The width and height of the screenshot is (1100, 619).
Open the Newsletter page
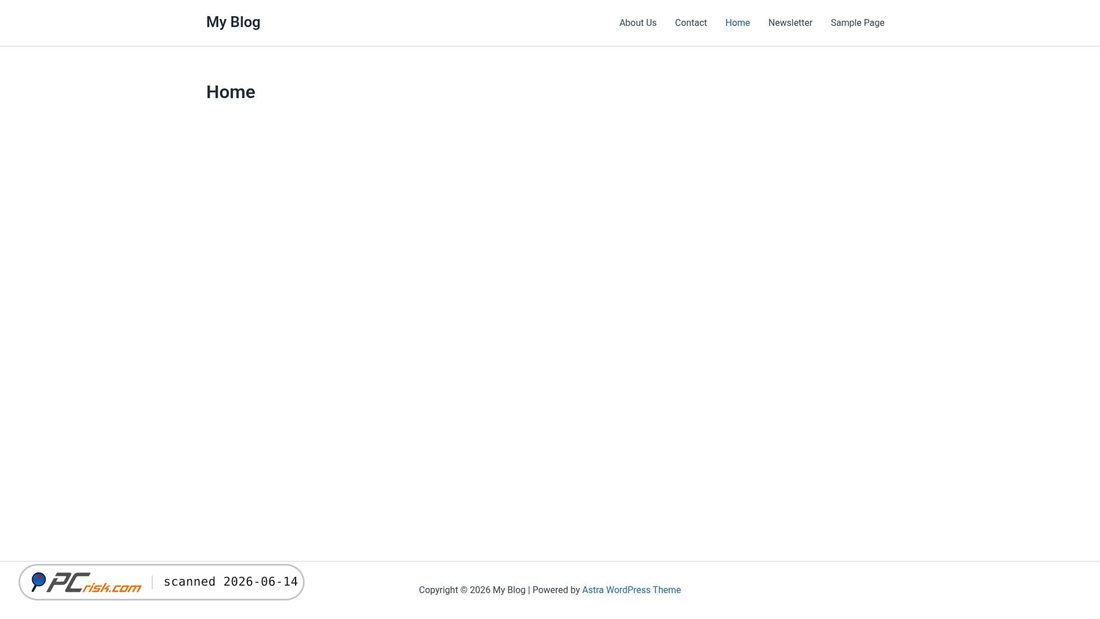point(790,23)
